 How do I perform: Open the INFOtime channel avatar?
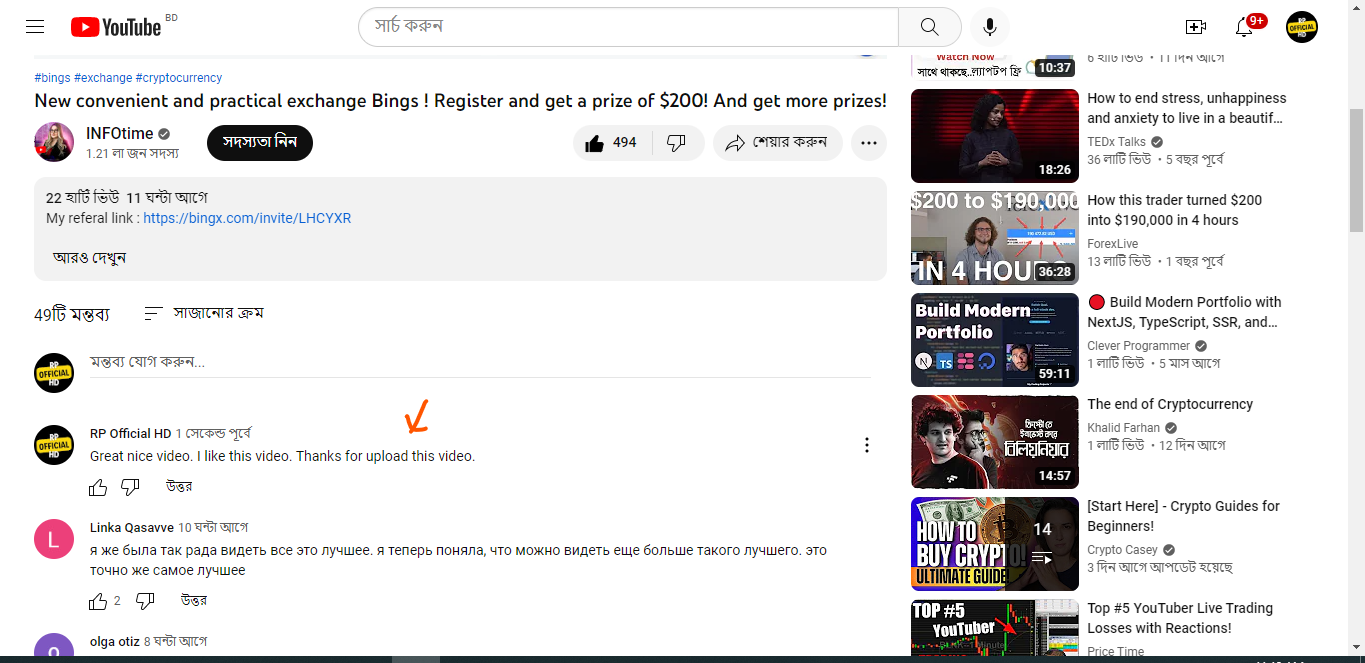coord(54,142)
